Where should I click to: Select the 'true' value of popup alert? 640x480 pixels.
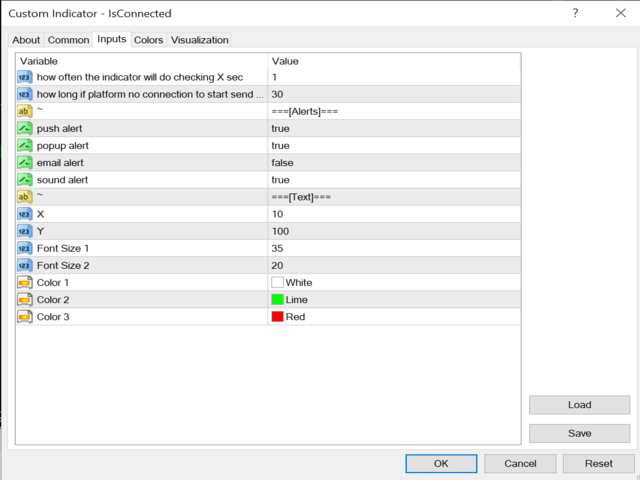280,146
